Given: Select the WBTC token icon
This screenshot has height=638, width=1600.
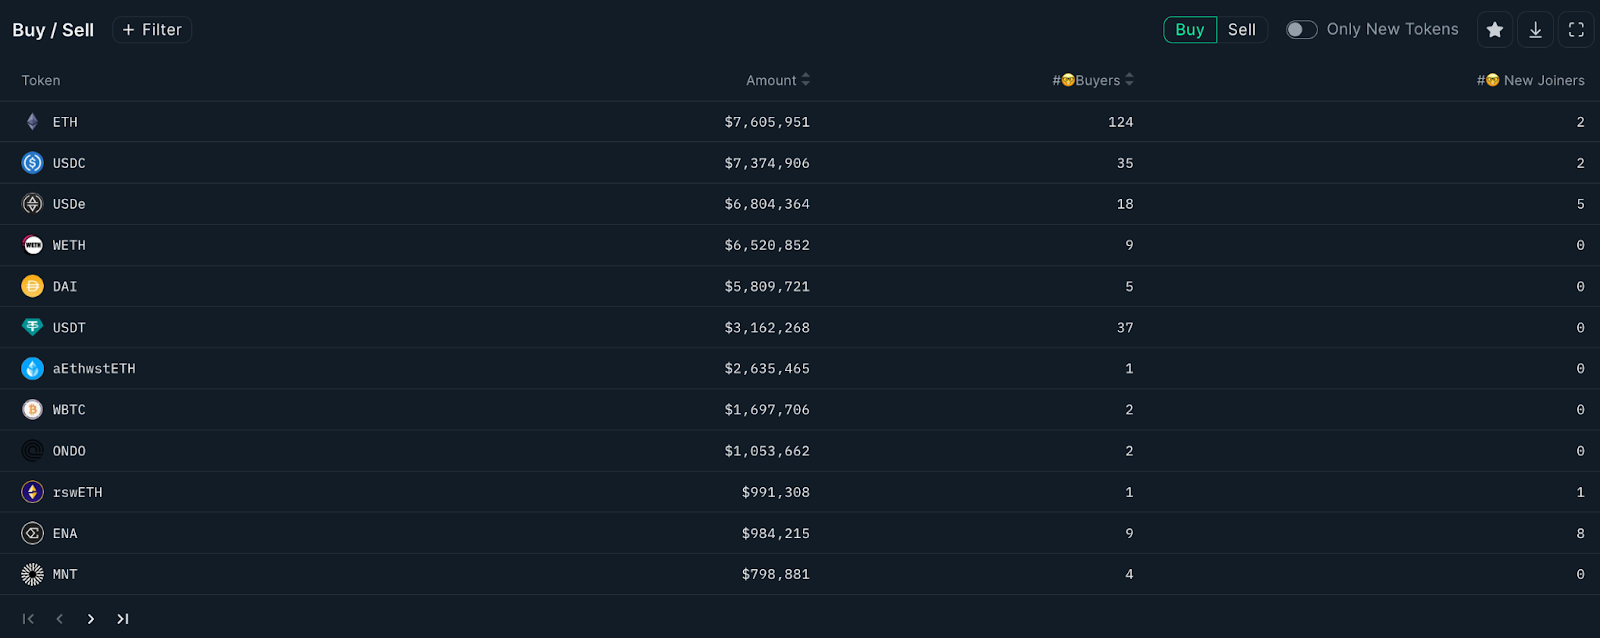Looking at the screenshot, I should [x=31, y=409].
